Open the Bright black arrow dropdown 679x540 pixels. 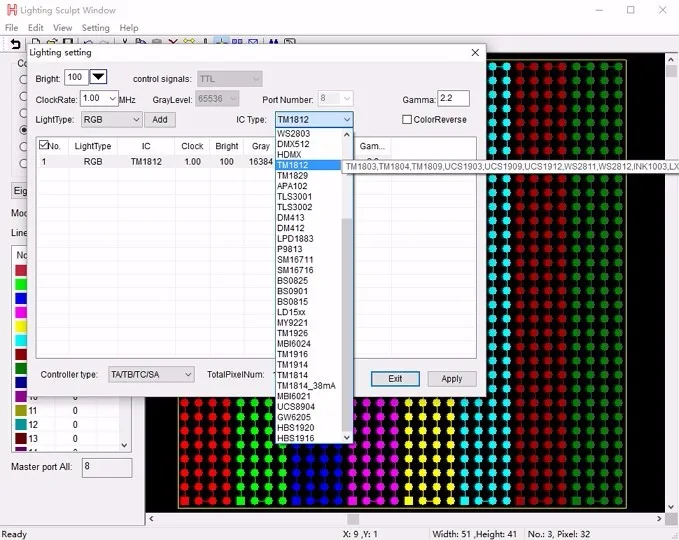coord(98,77)
